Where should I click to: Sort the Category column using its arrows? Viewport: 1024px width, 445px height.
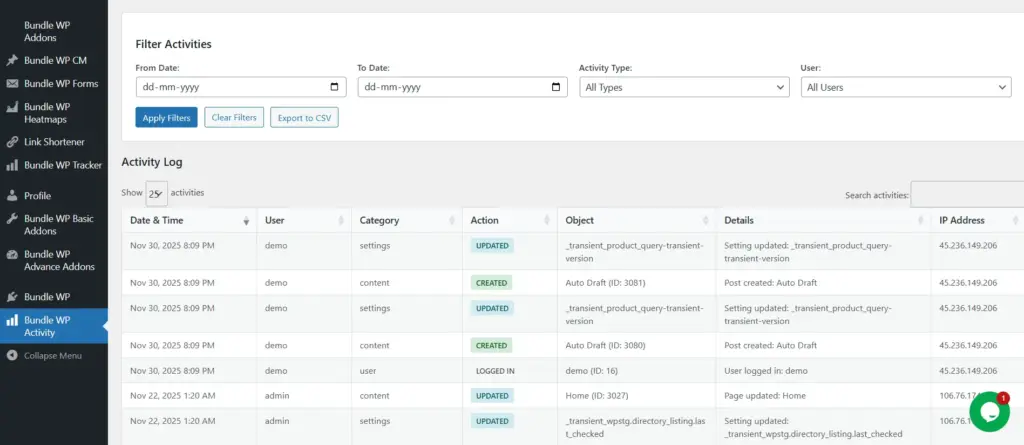[x=452, y=221]
